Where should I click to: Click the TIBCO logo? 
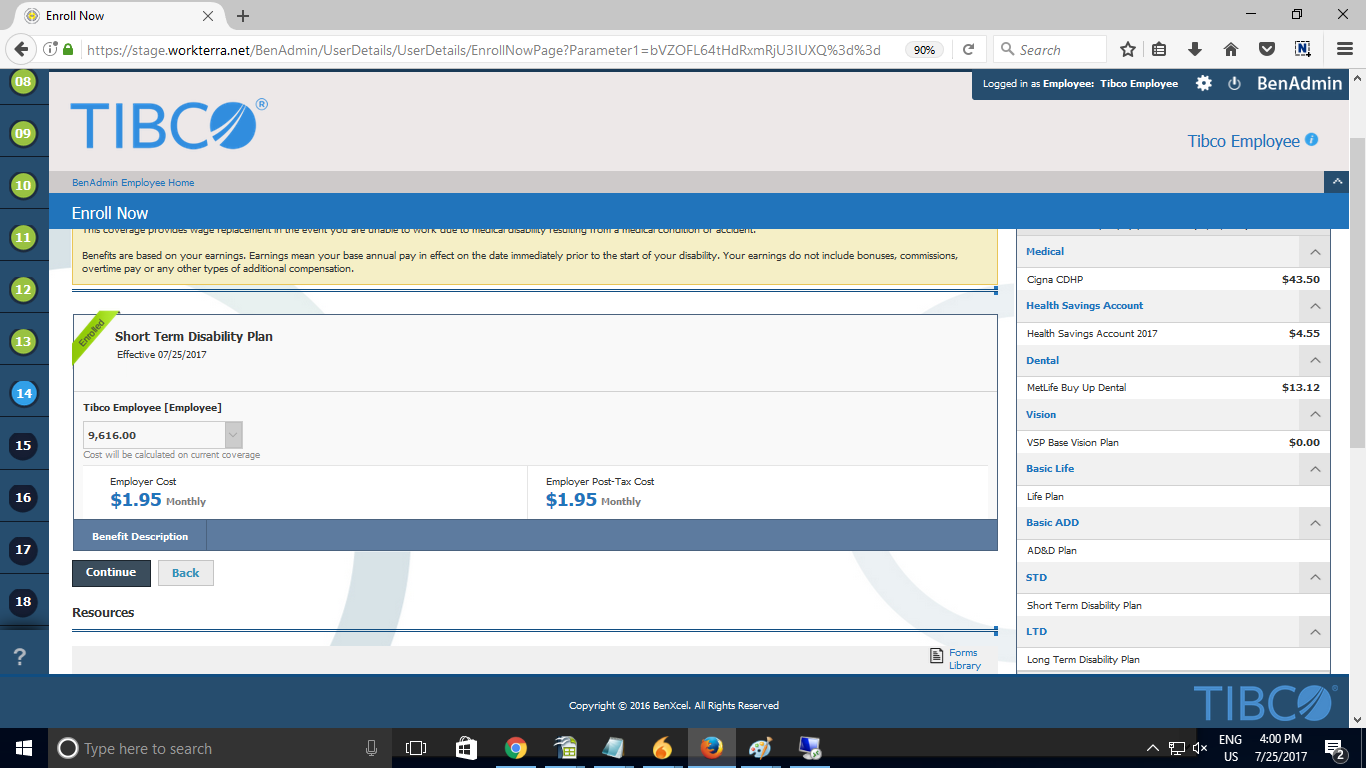point(169,125)
